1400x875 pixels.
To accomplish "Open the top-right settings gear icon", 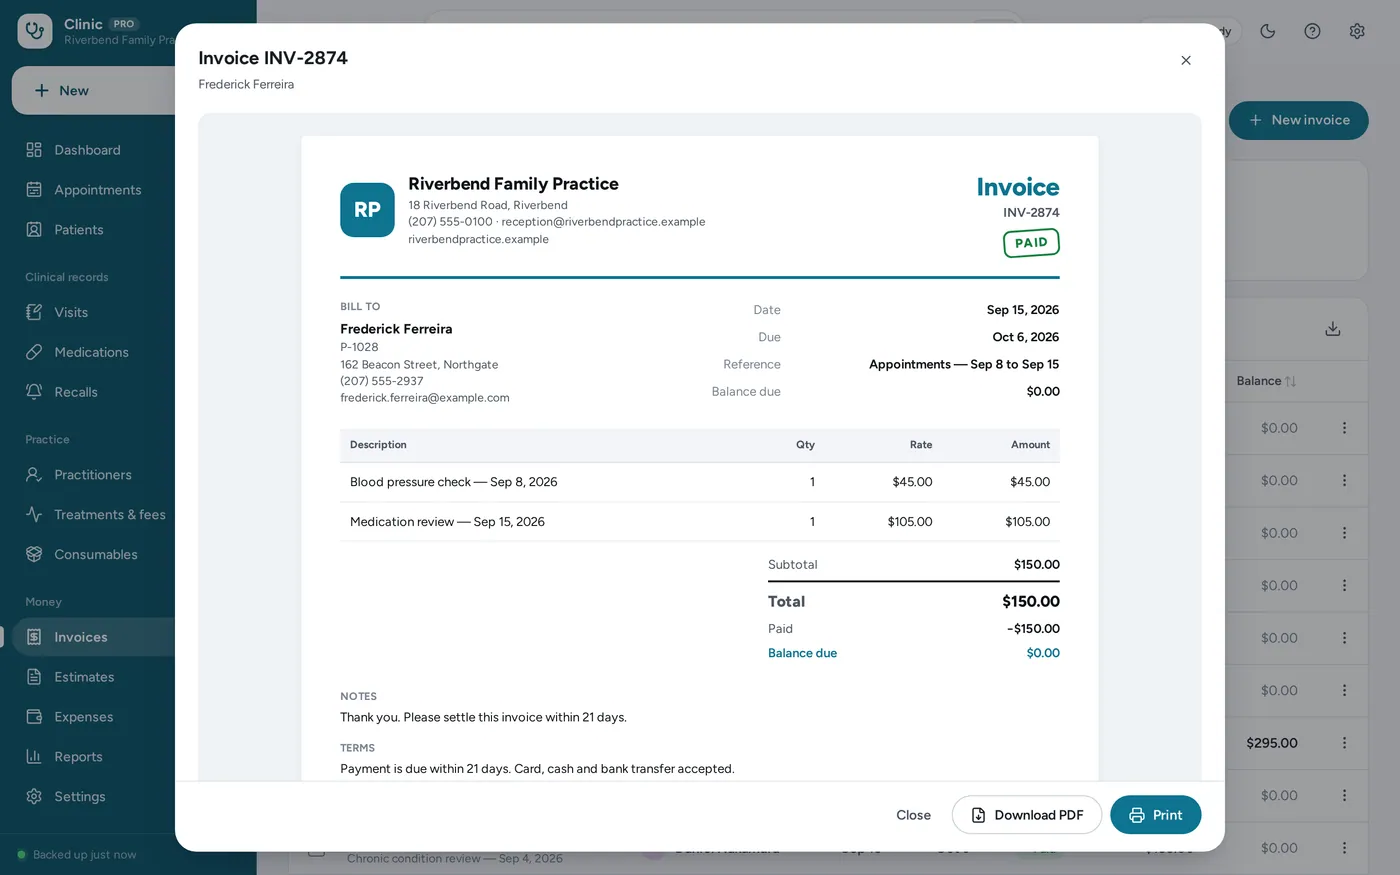I will coord(1357,31).
